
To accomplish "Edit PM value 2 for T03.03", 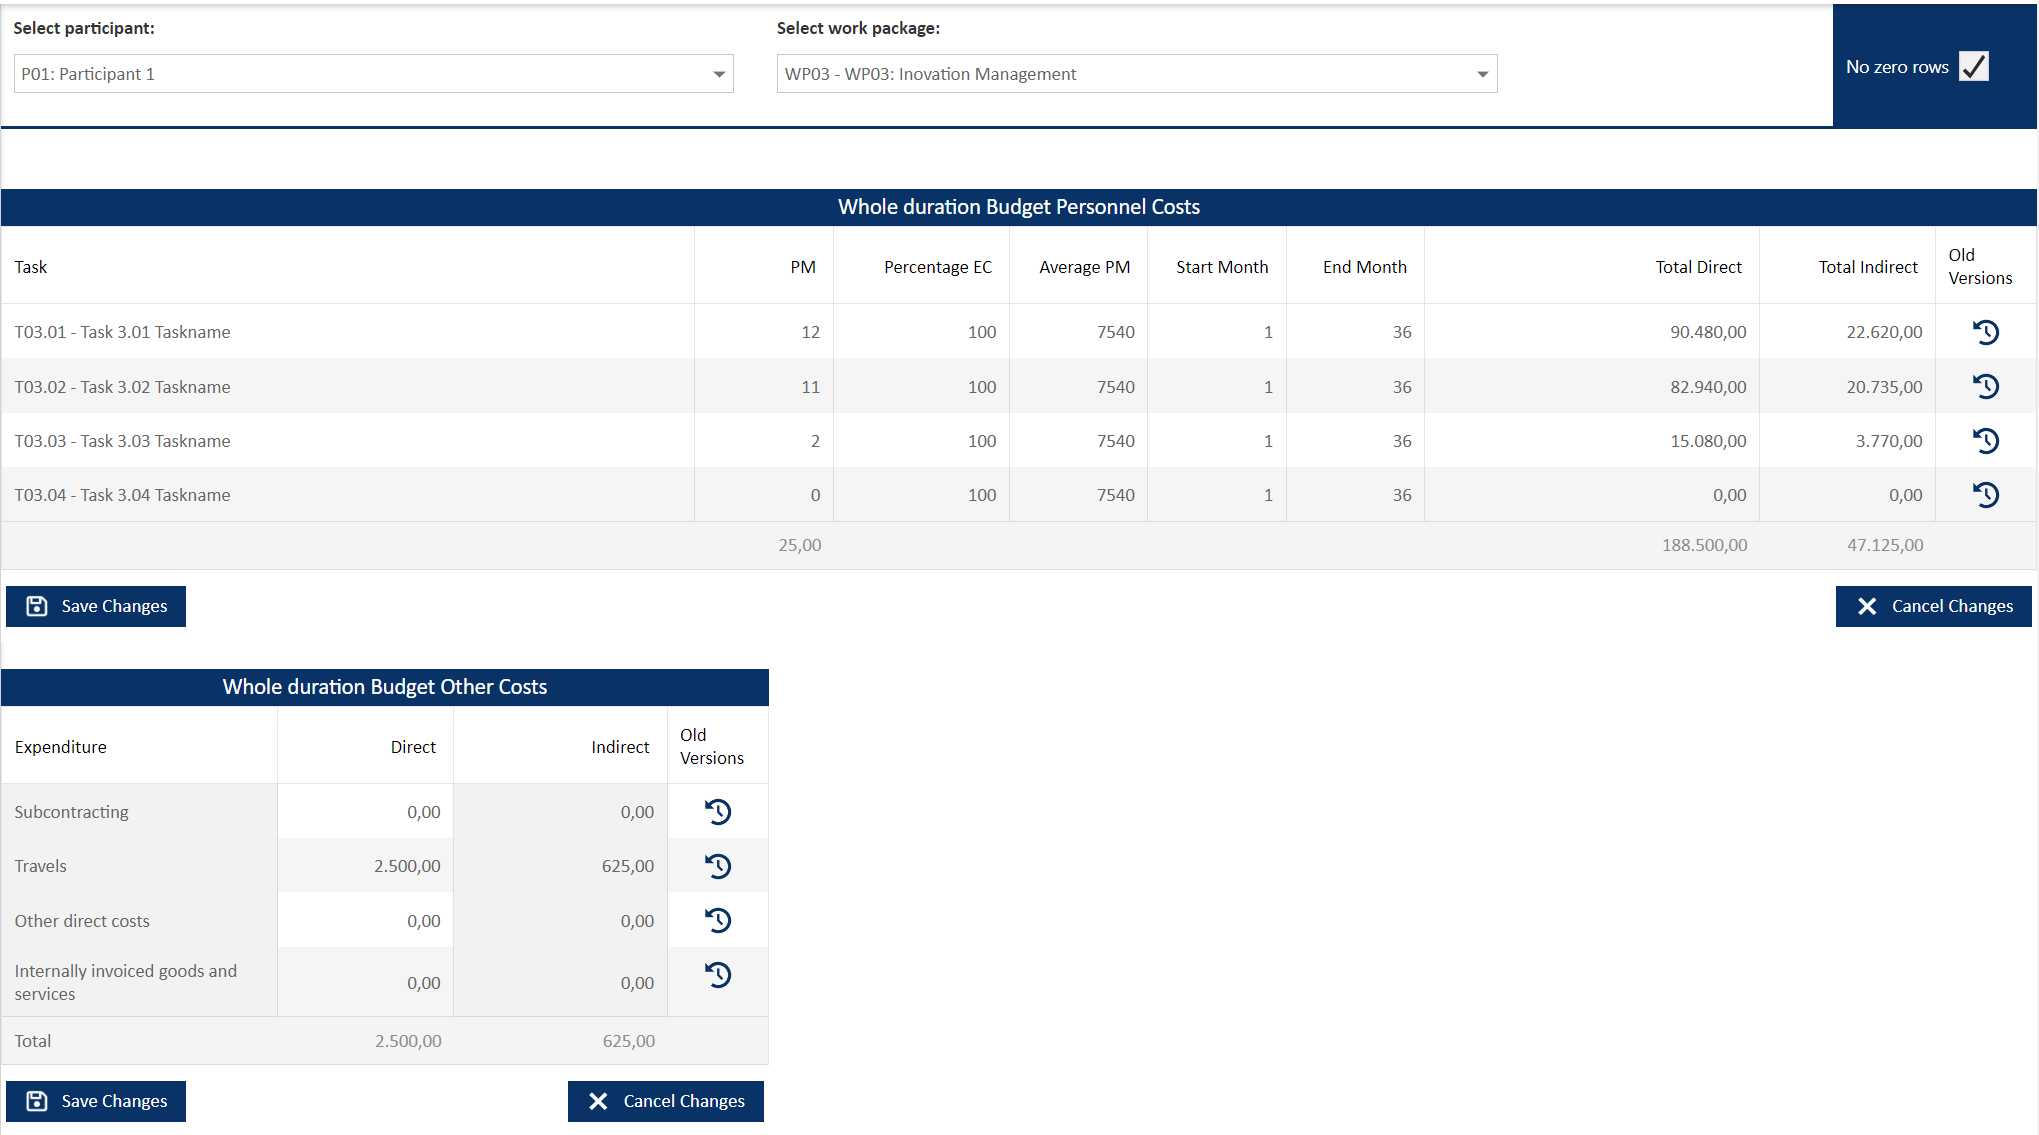I will coord(764,440).
